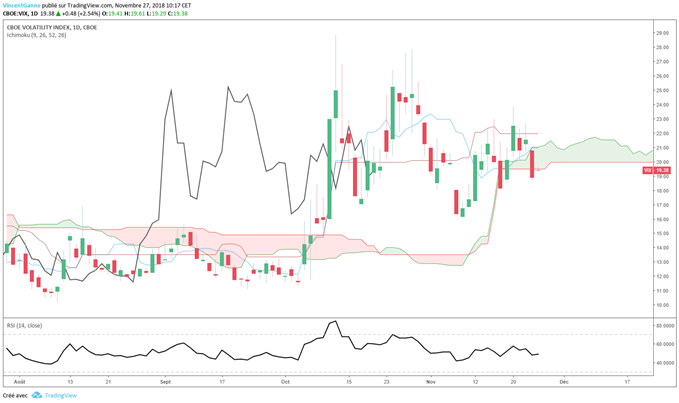The width and height of the screenshot is (679, 403).
Task: Click the 12 date label in November
Action: pyautogui.click(x=475, y=382)
